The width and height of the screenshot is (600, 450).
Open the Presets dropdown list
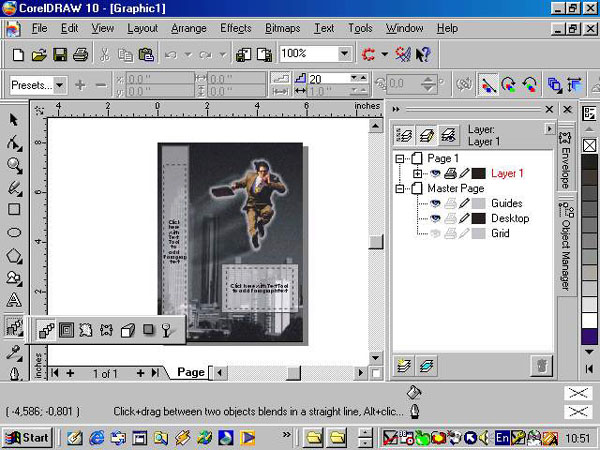(59, 86)
